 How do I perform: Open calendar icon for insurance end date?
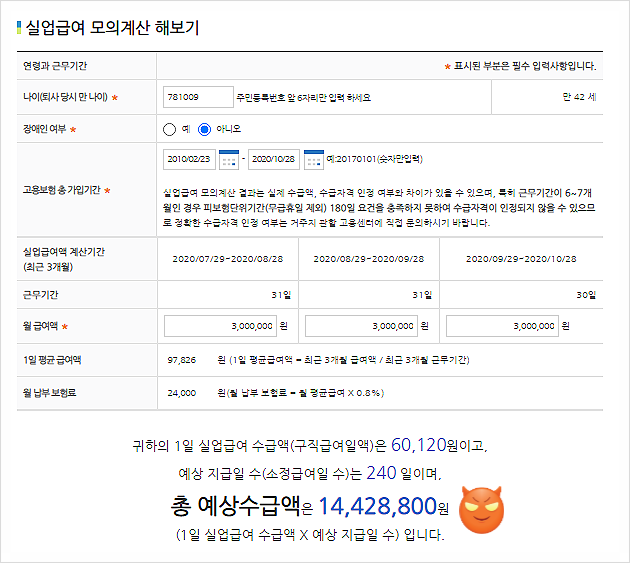tap(314, 160)
